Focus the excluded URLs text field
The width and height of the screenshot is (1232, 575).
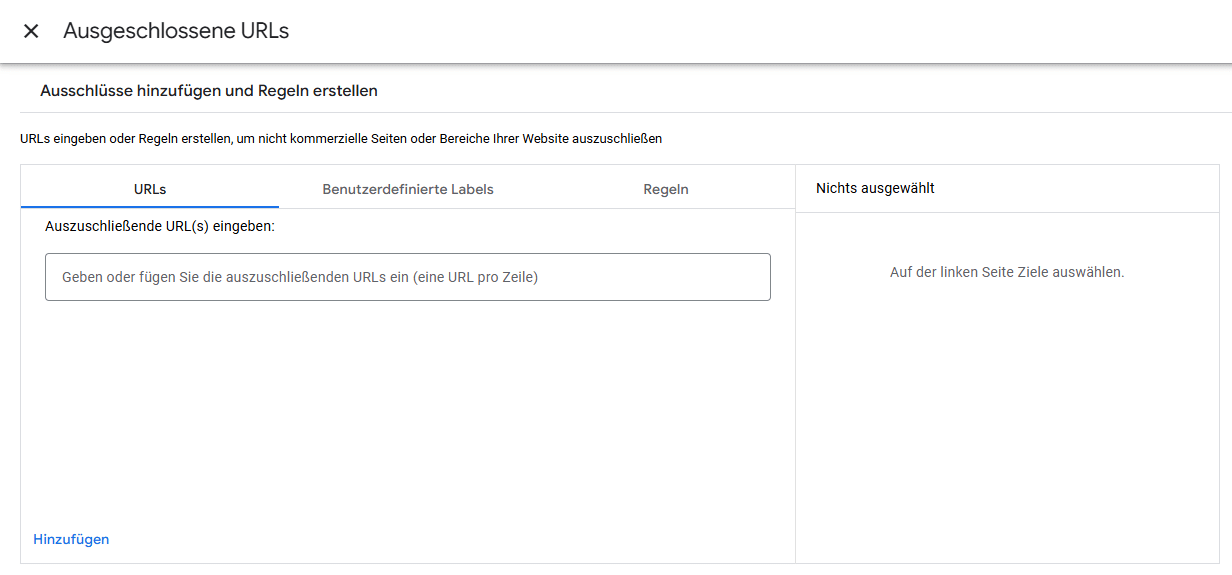pos(408,277)
